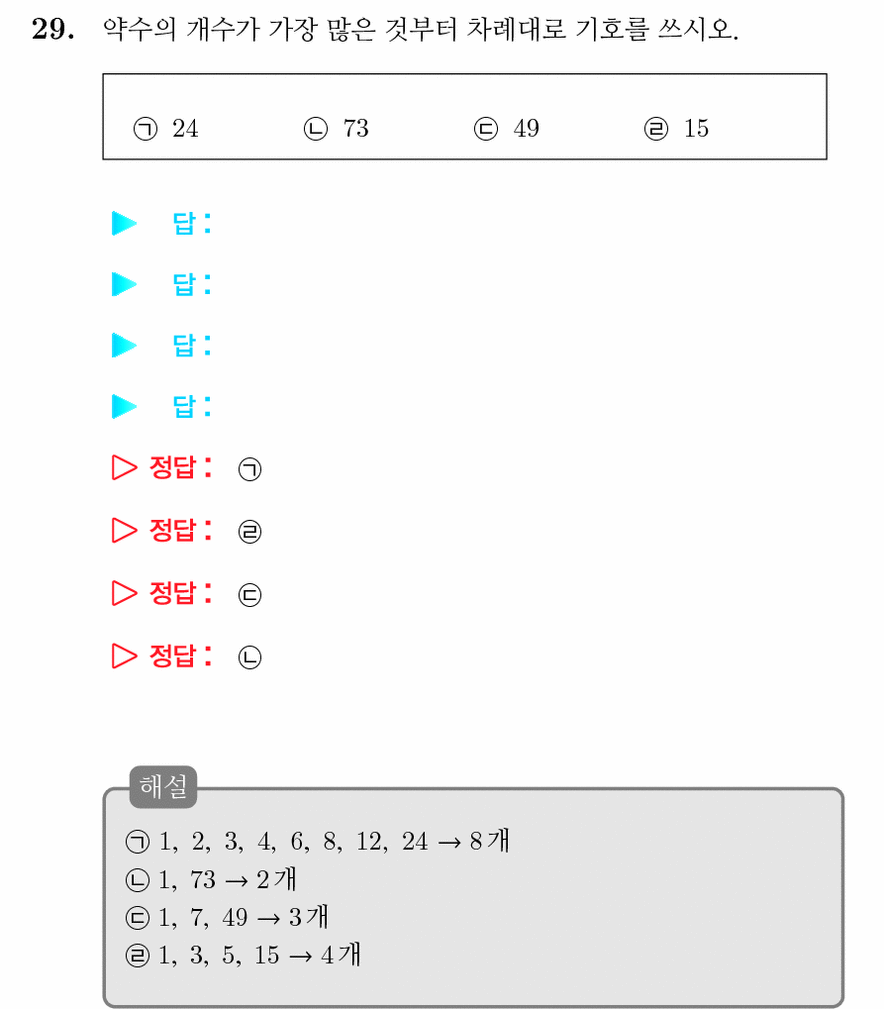Click the fourth cyan answer triangle
The image size is (884, 1009).
point(124,406)
